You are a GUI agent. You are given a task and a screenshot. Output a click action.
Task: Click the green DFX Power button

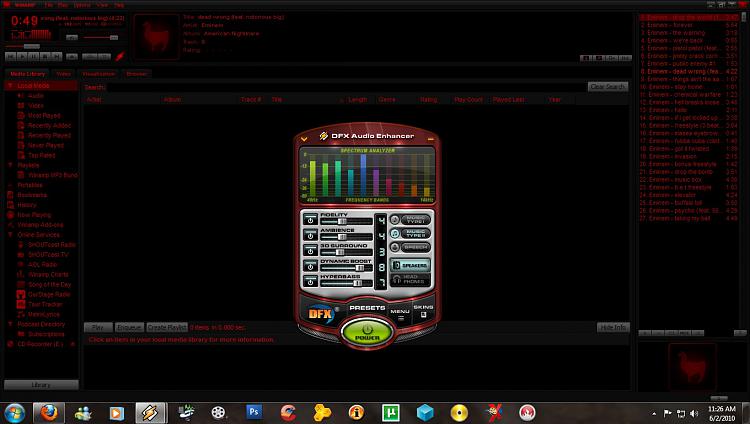[x=367, y=332]
